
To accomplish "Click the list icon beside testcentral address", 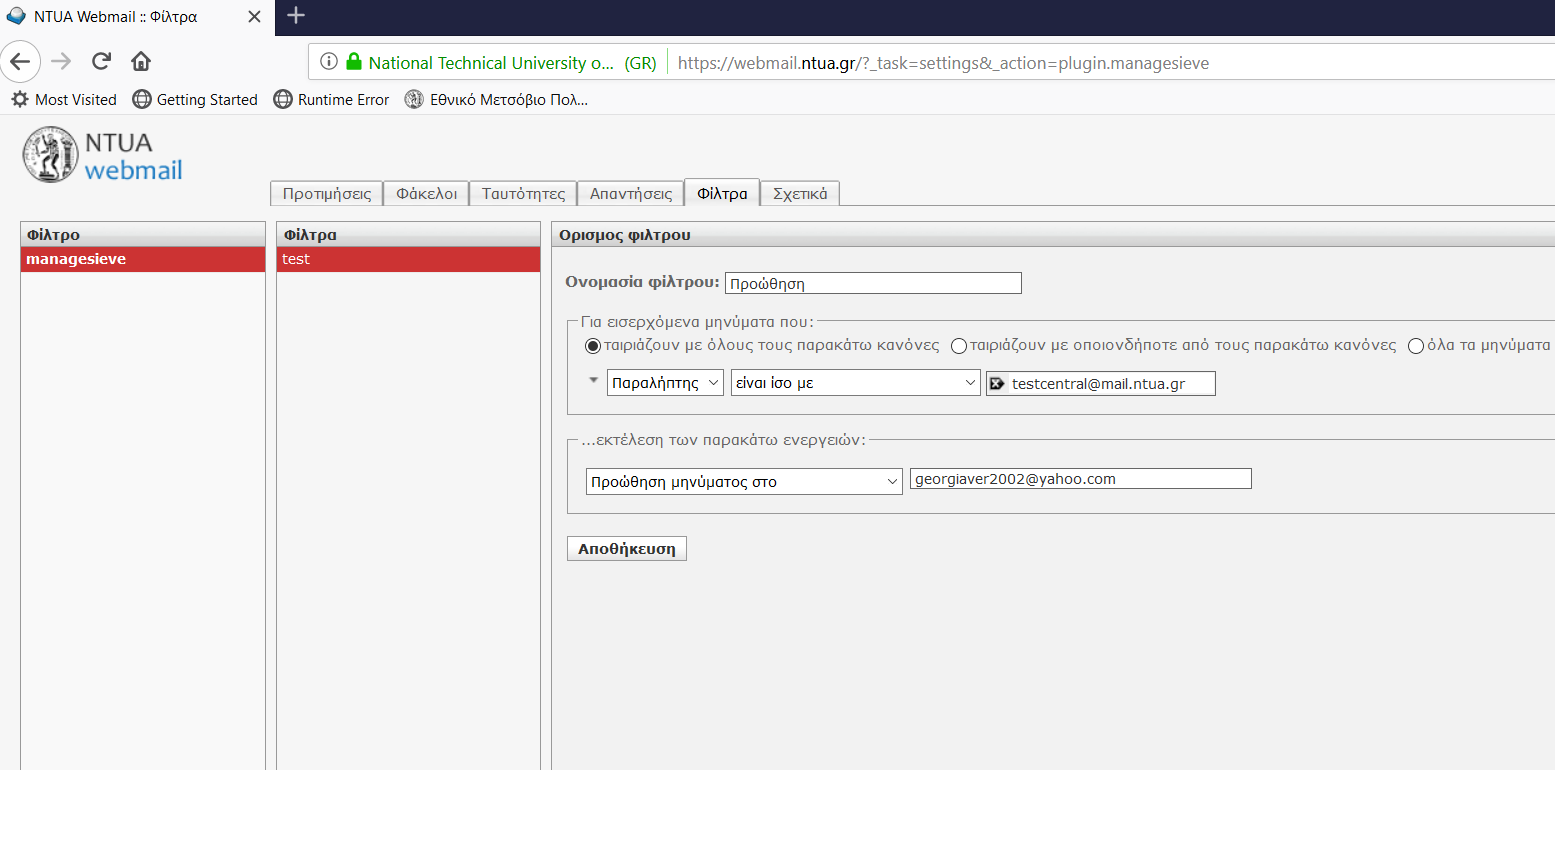I will tap(997, 383).
